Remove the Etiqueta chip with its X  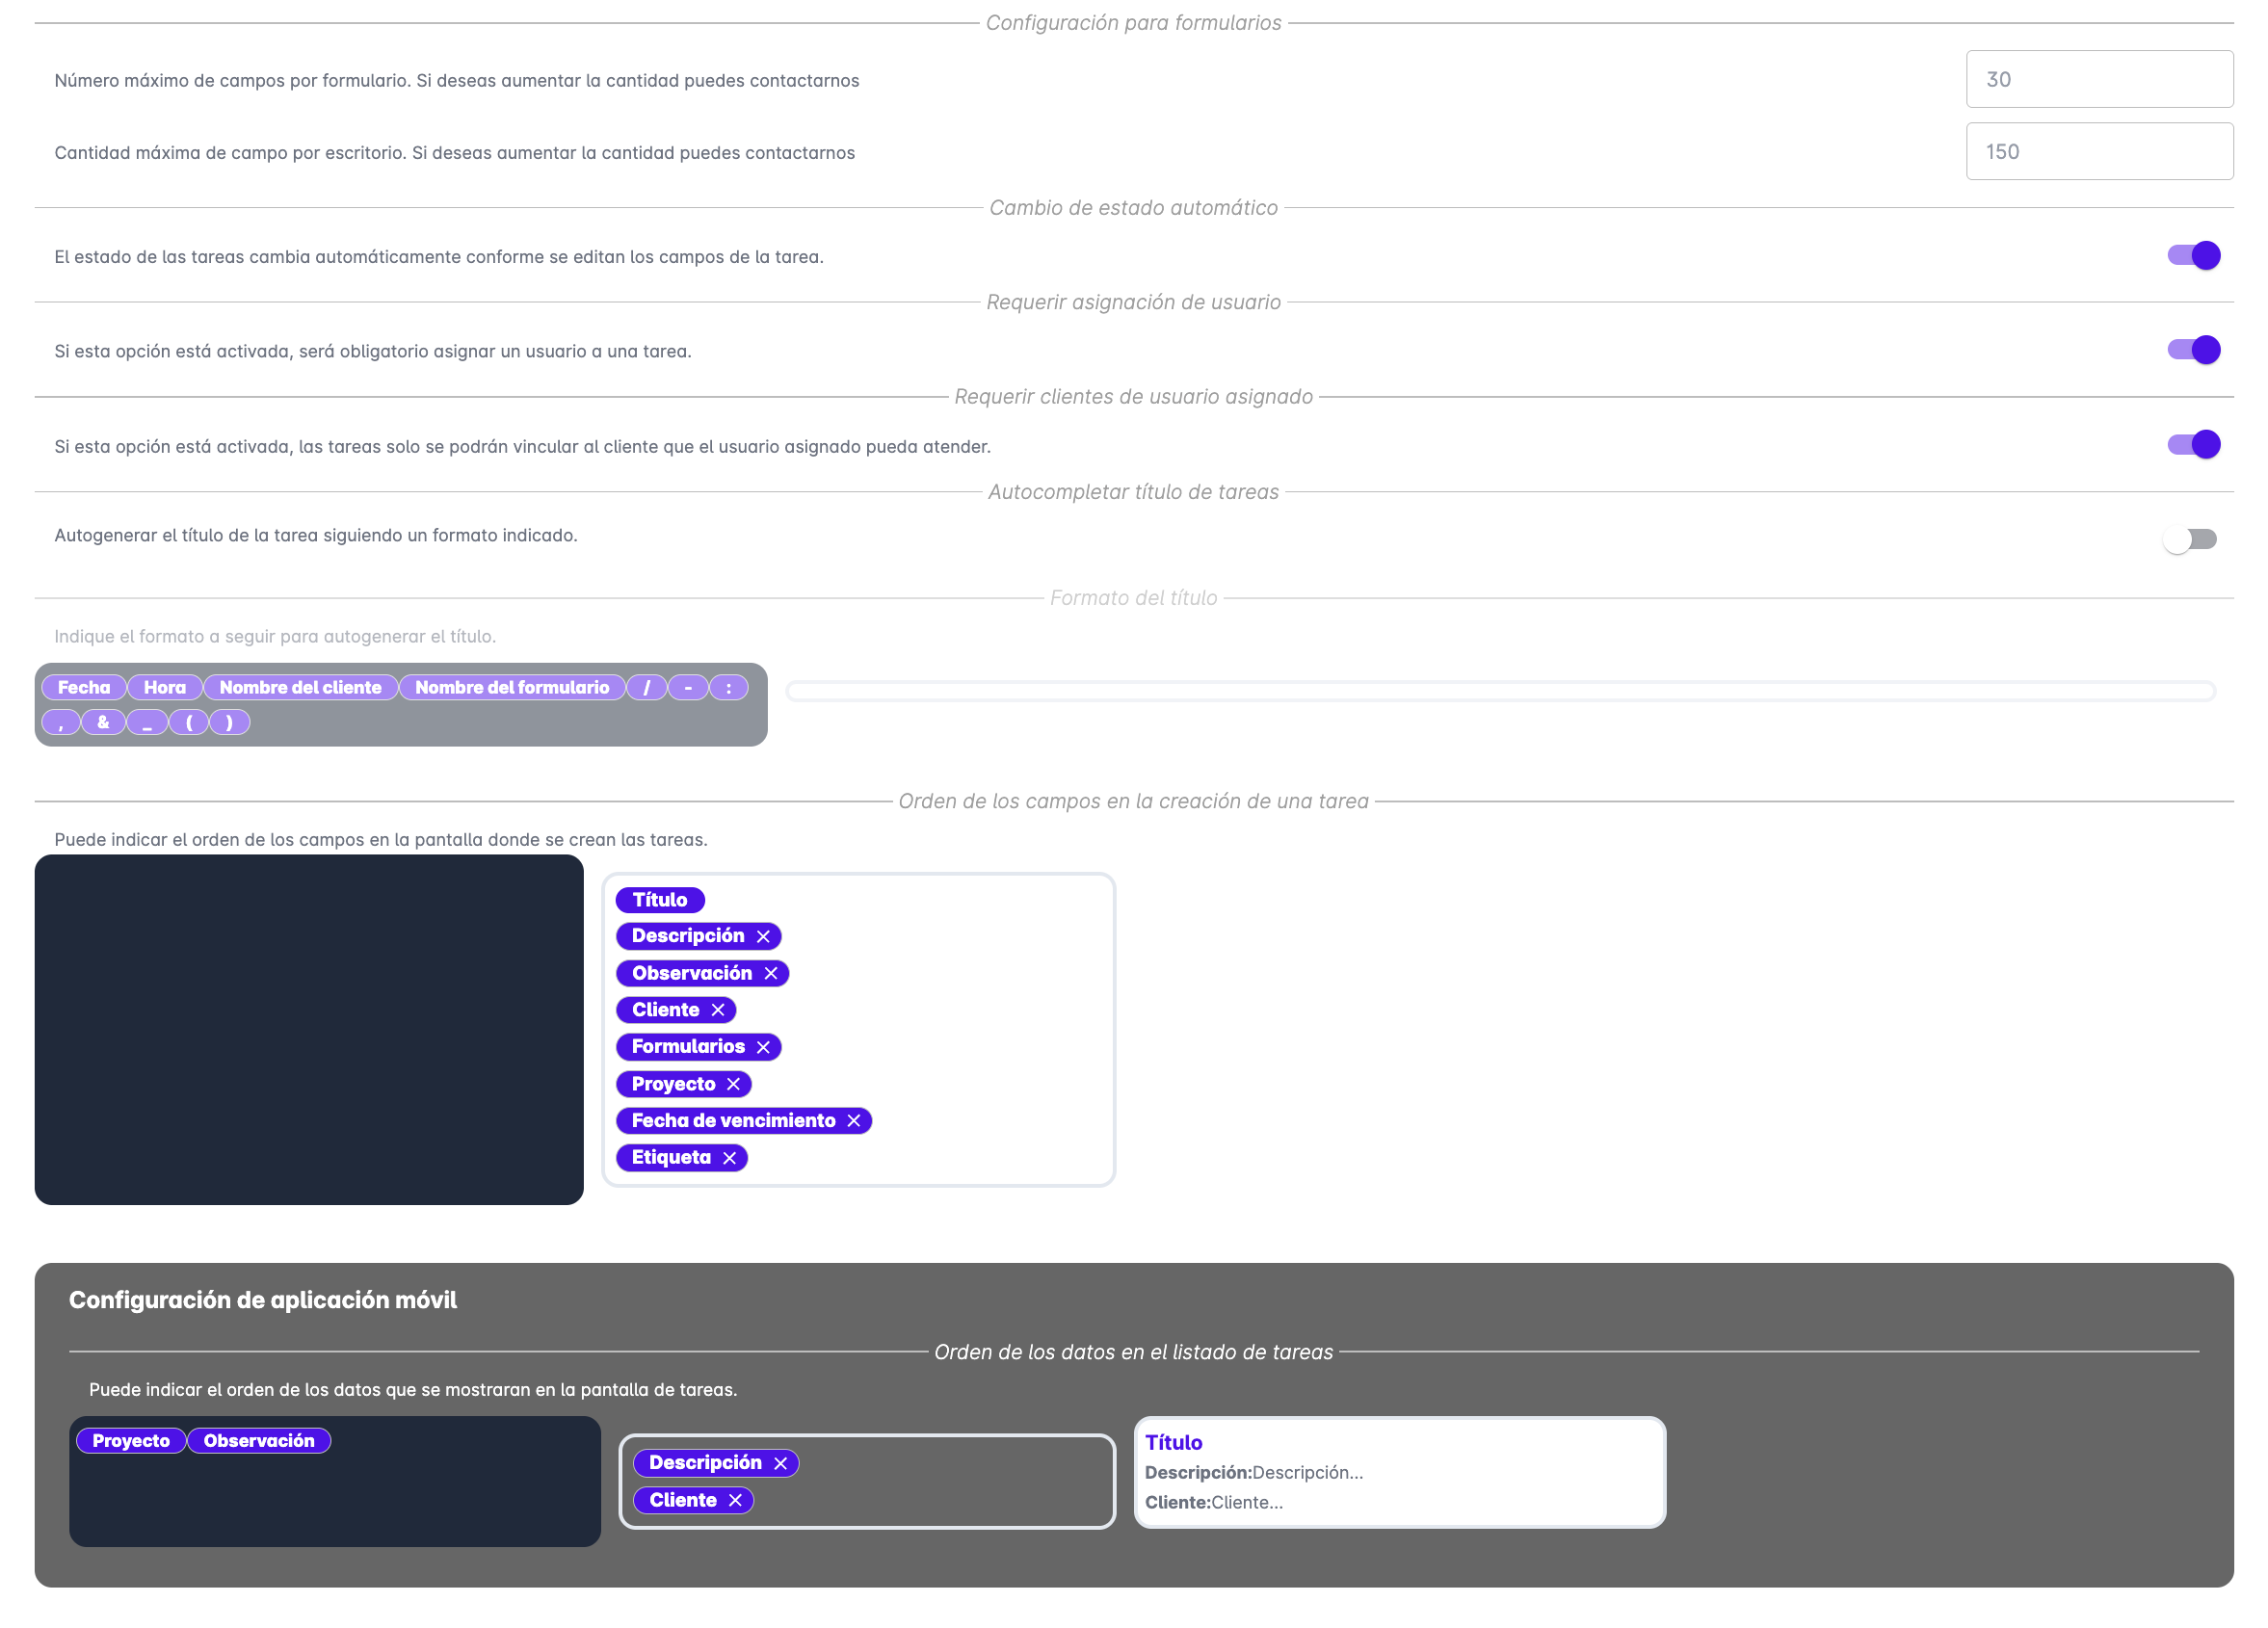pyautogui.click(x=729, y=1158)
